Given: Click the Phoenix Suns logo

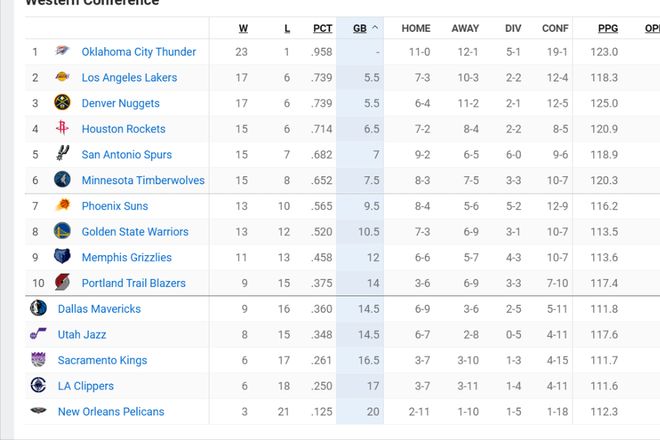Looking at the screenshot, I should [62, 206].
